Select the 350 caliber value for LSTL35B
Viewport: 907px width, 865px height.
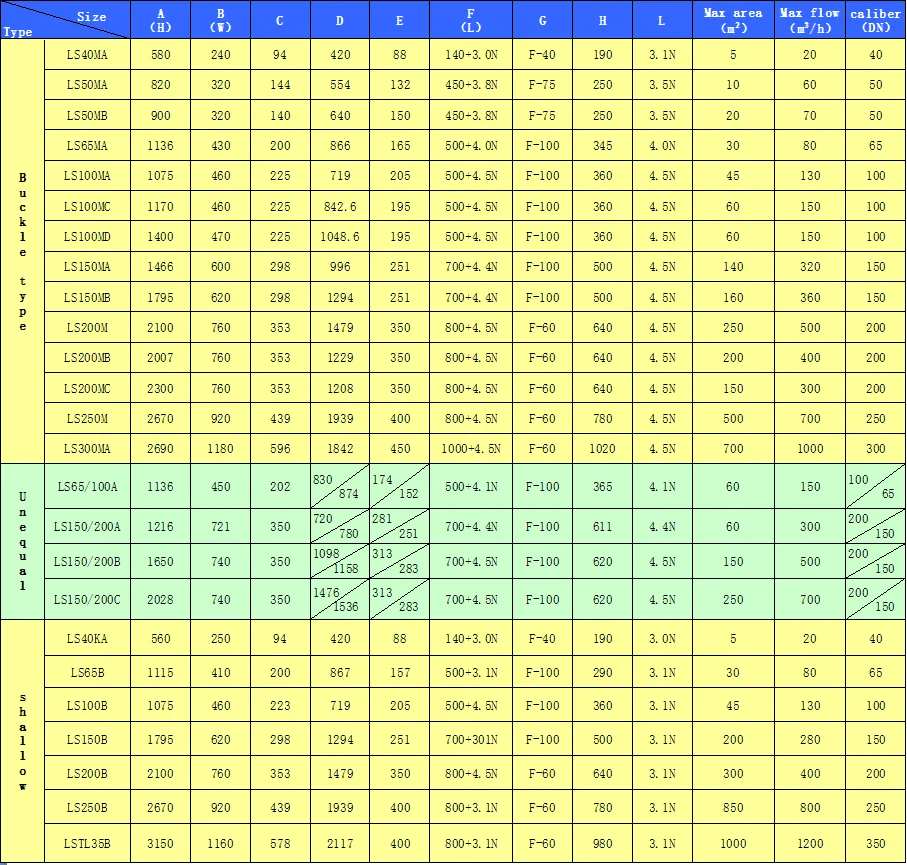[875, 843]
